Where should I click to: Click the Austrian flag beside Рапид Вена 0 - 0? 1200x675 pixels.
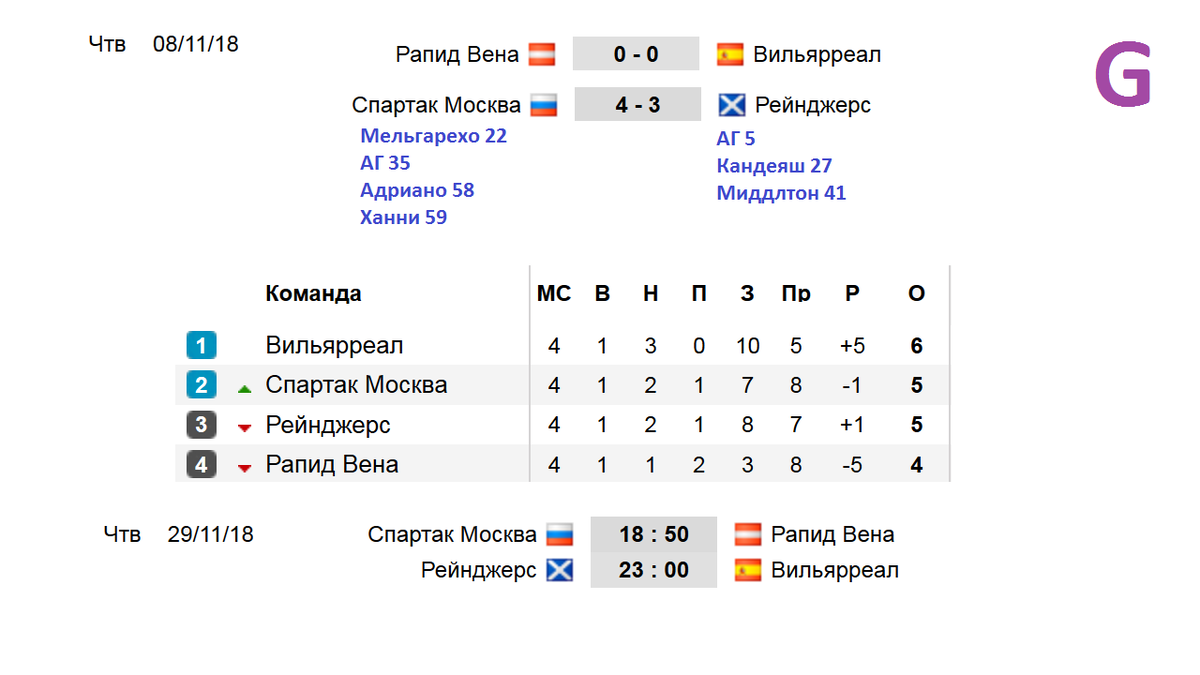[x=542, y=54]
